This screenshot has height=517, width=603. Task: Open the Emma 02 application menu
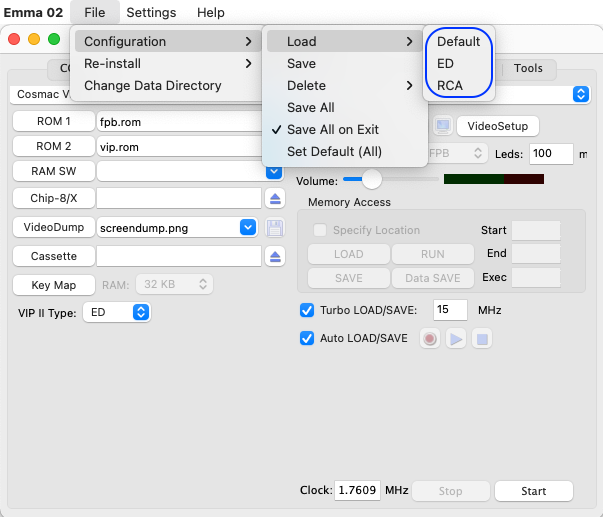click(x=33, y=12)
